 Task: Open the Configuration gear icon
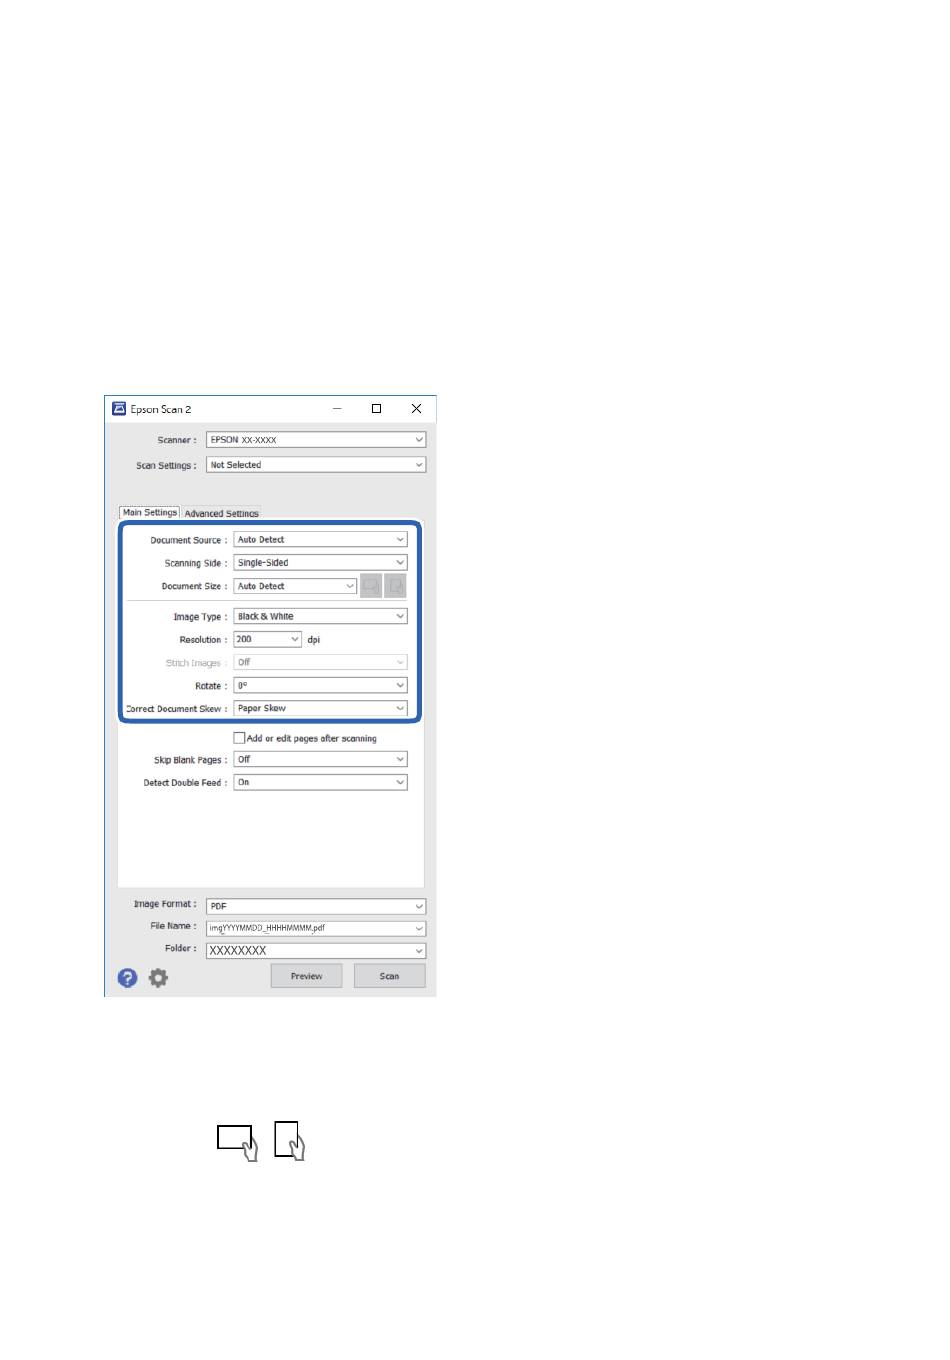(158, 978)
